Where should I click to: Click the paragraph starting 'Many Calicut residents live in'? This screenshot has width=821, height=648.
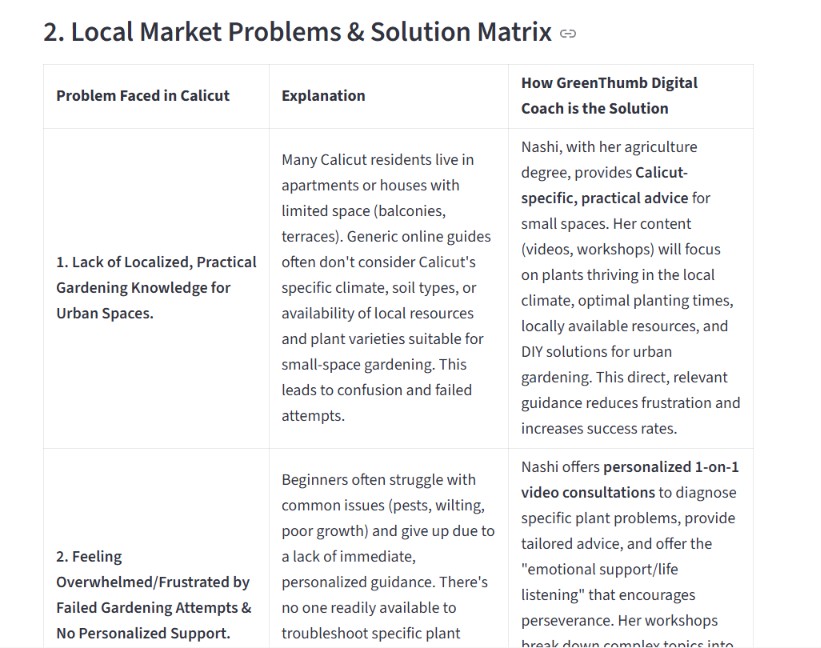pyautogui.click(x=386, y=287)
